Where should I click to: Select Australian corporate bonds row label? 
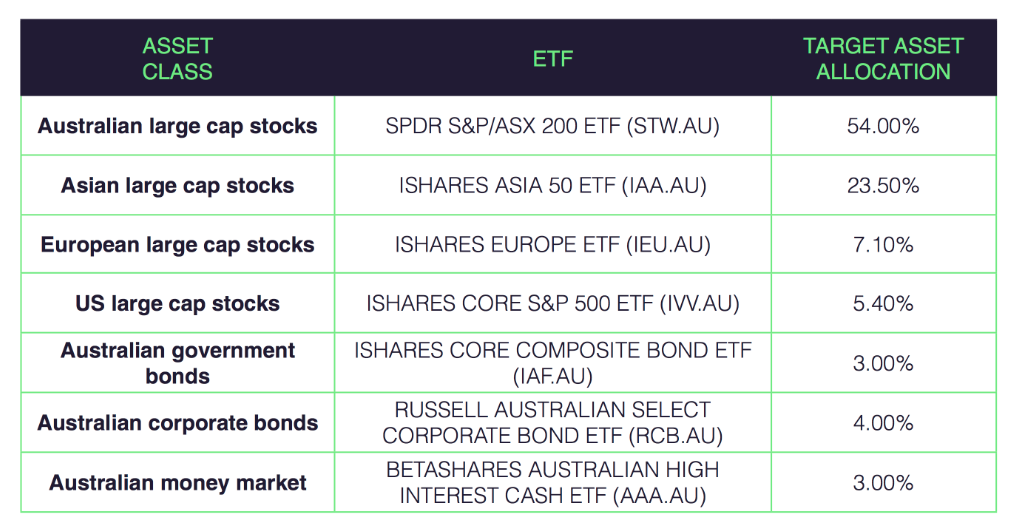click(x=177, y=423)
